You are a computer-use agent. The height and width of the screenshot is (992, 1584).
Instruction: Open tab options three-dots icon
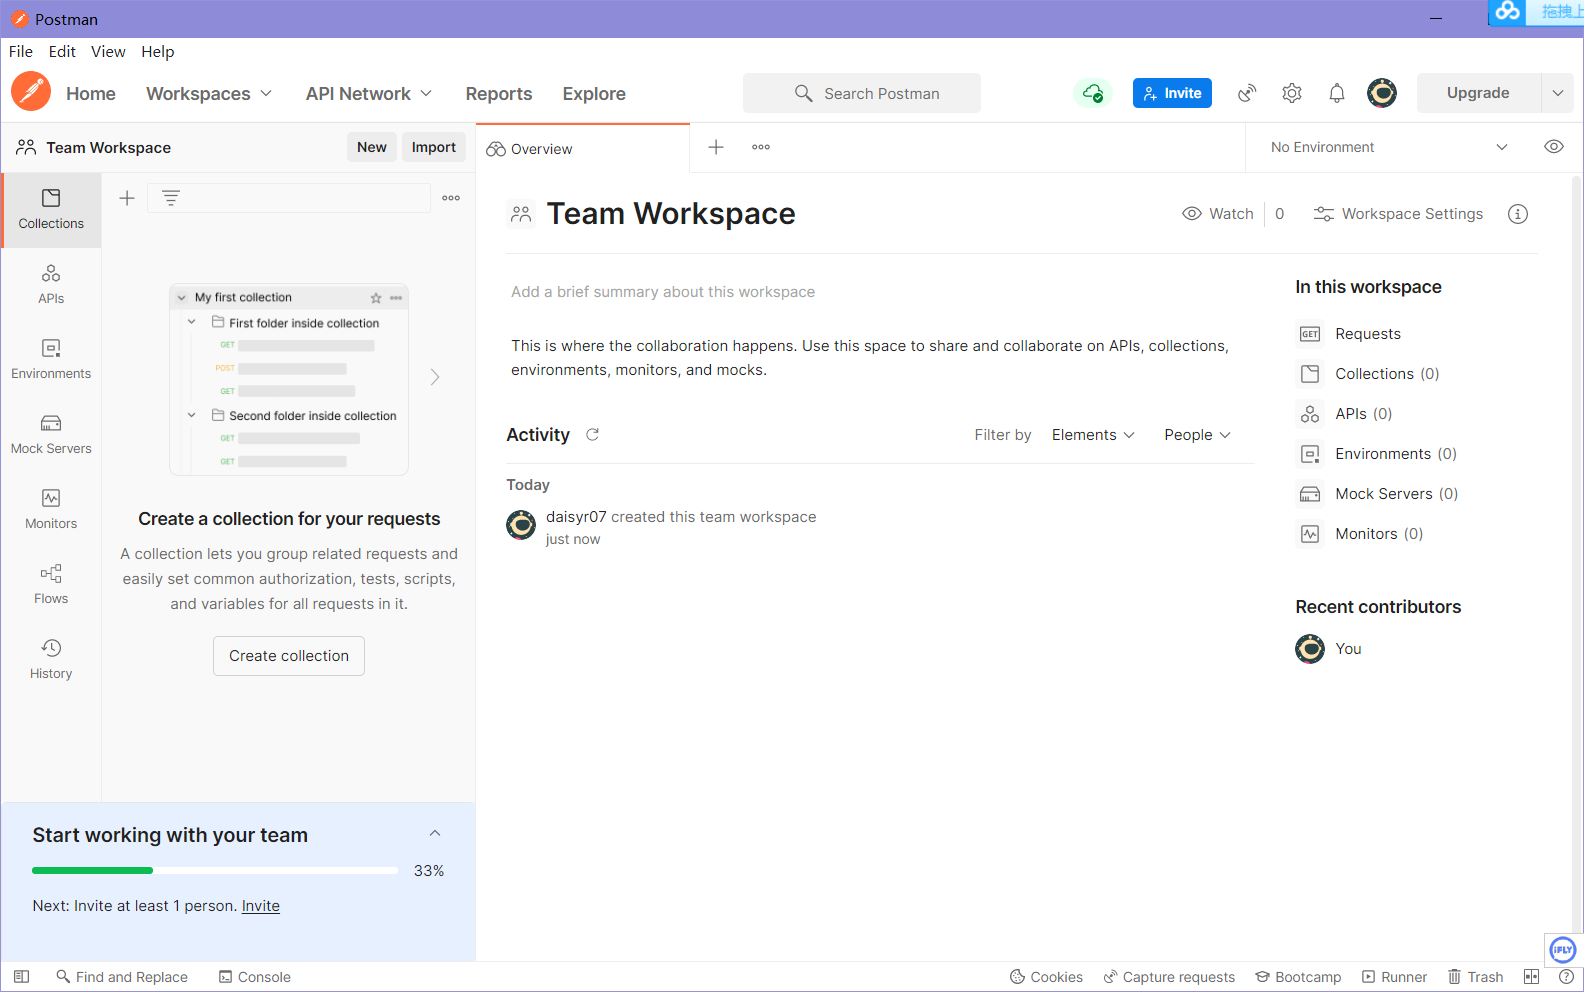pyautogui.click(x=761, y=147)
